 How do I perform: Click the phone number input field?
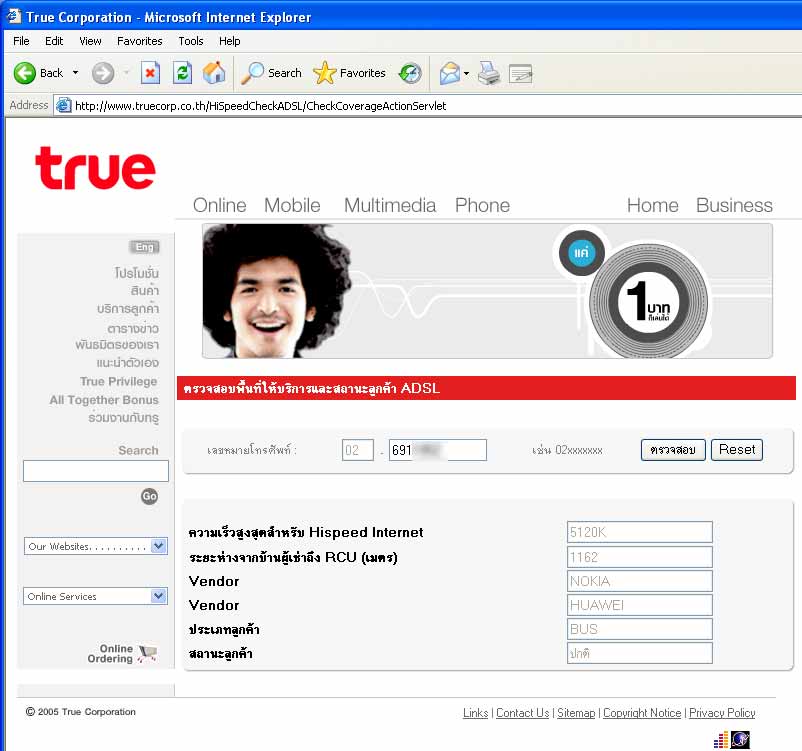tap(438, 450)
